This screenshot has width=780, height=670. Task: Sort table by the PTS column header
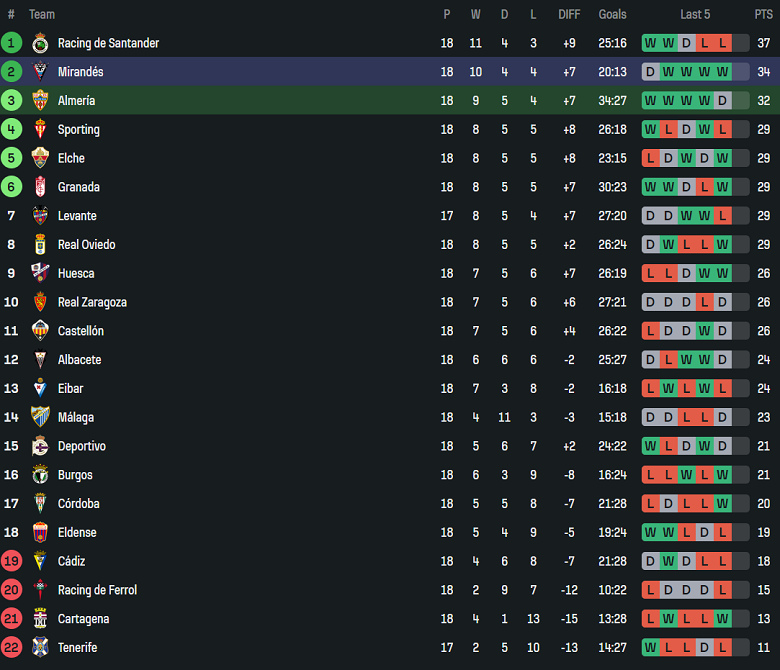pyautogui.click(x=764, y=14)
